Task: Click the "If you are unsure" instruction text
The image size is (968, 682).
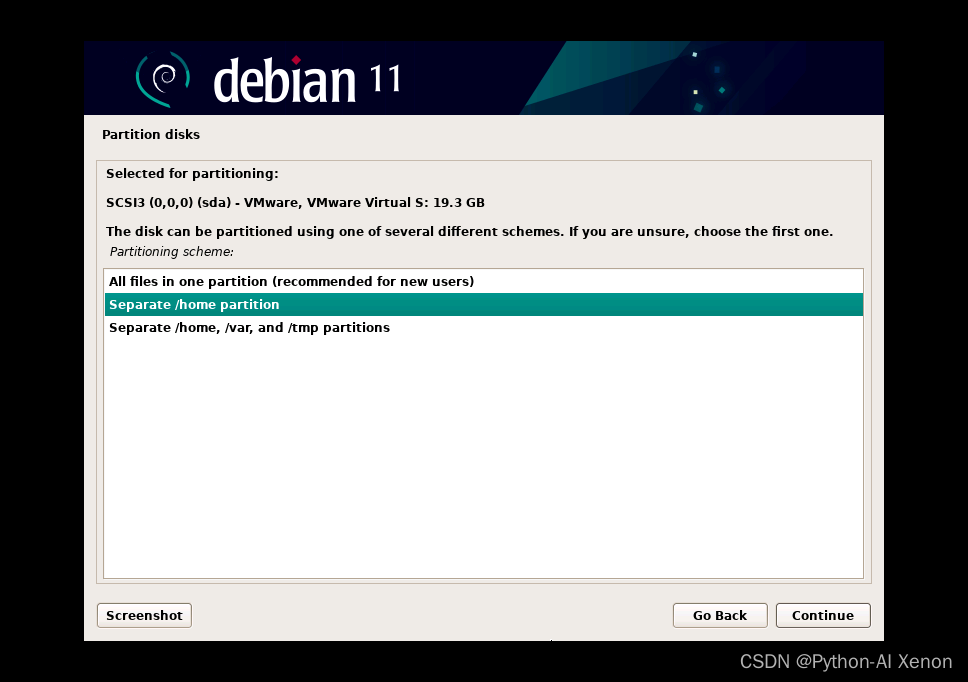Action: [x=700, y=232]
